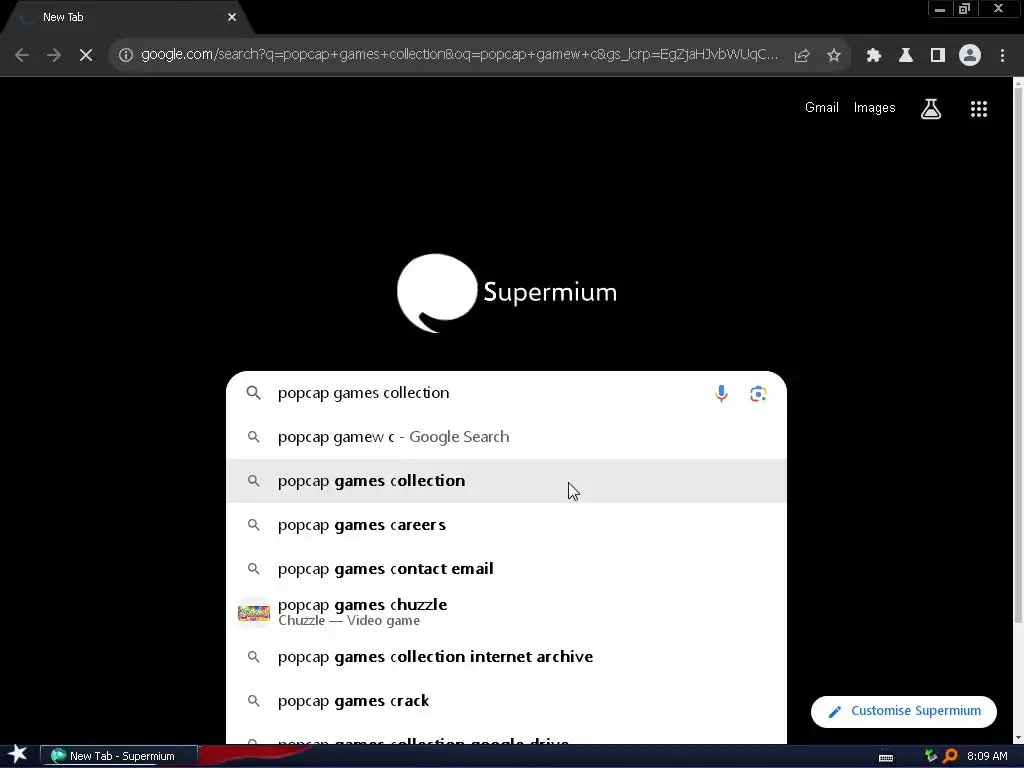Open Google Lens image search icon

[758, 393]
